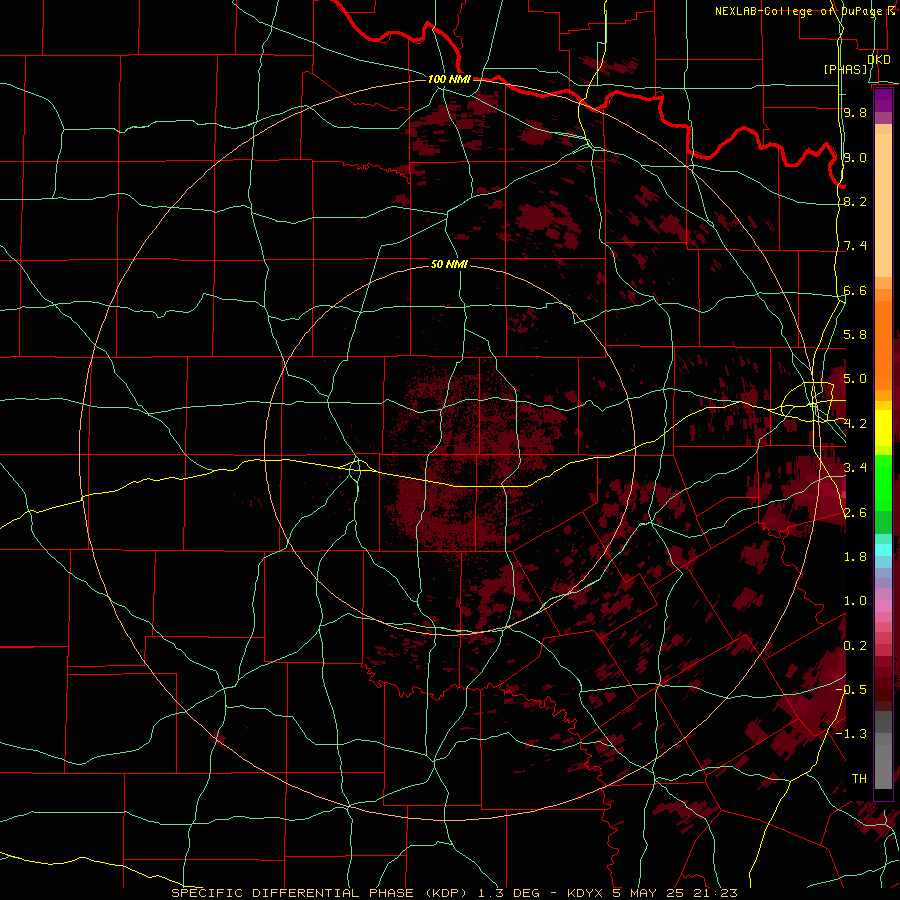Click the pink segment of the color bar
The image size is (900, 900).
[x=883, y=606]
